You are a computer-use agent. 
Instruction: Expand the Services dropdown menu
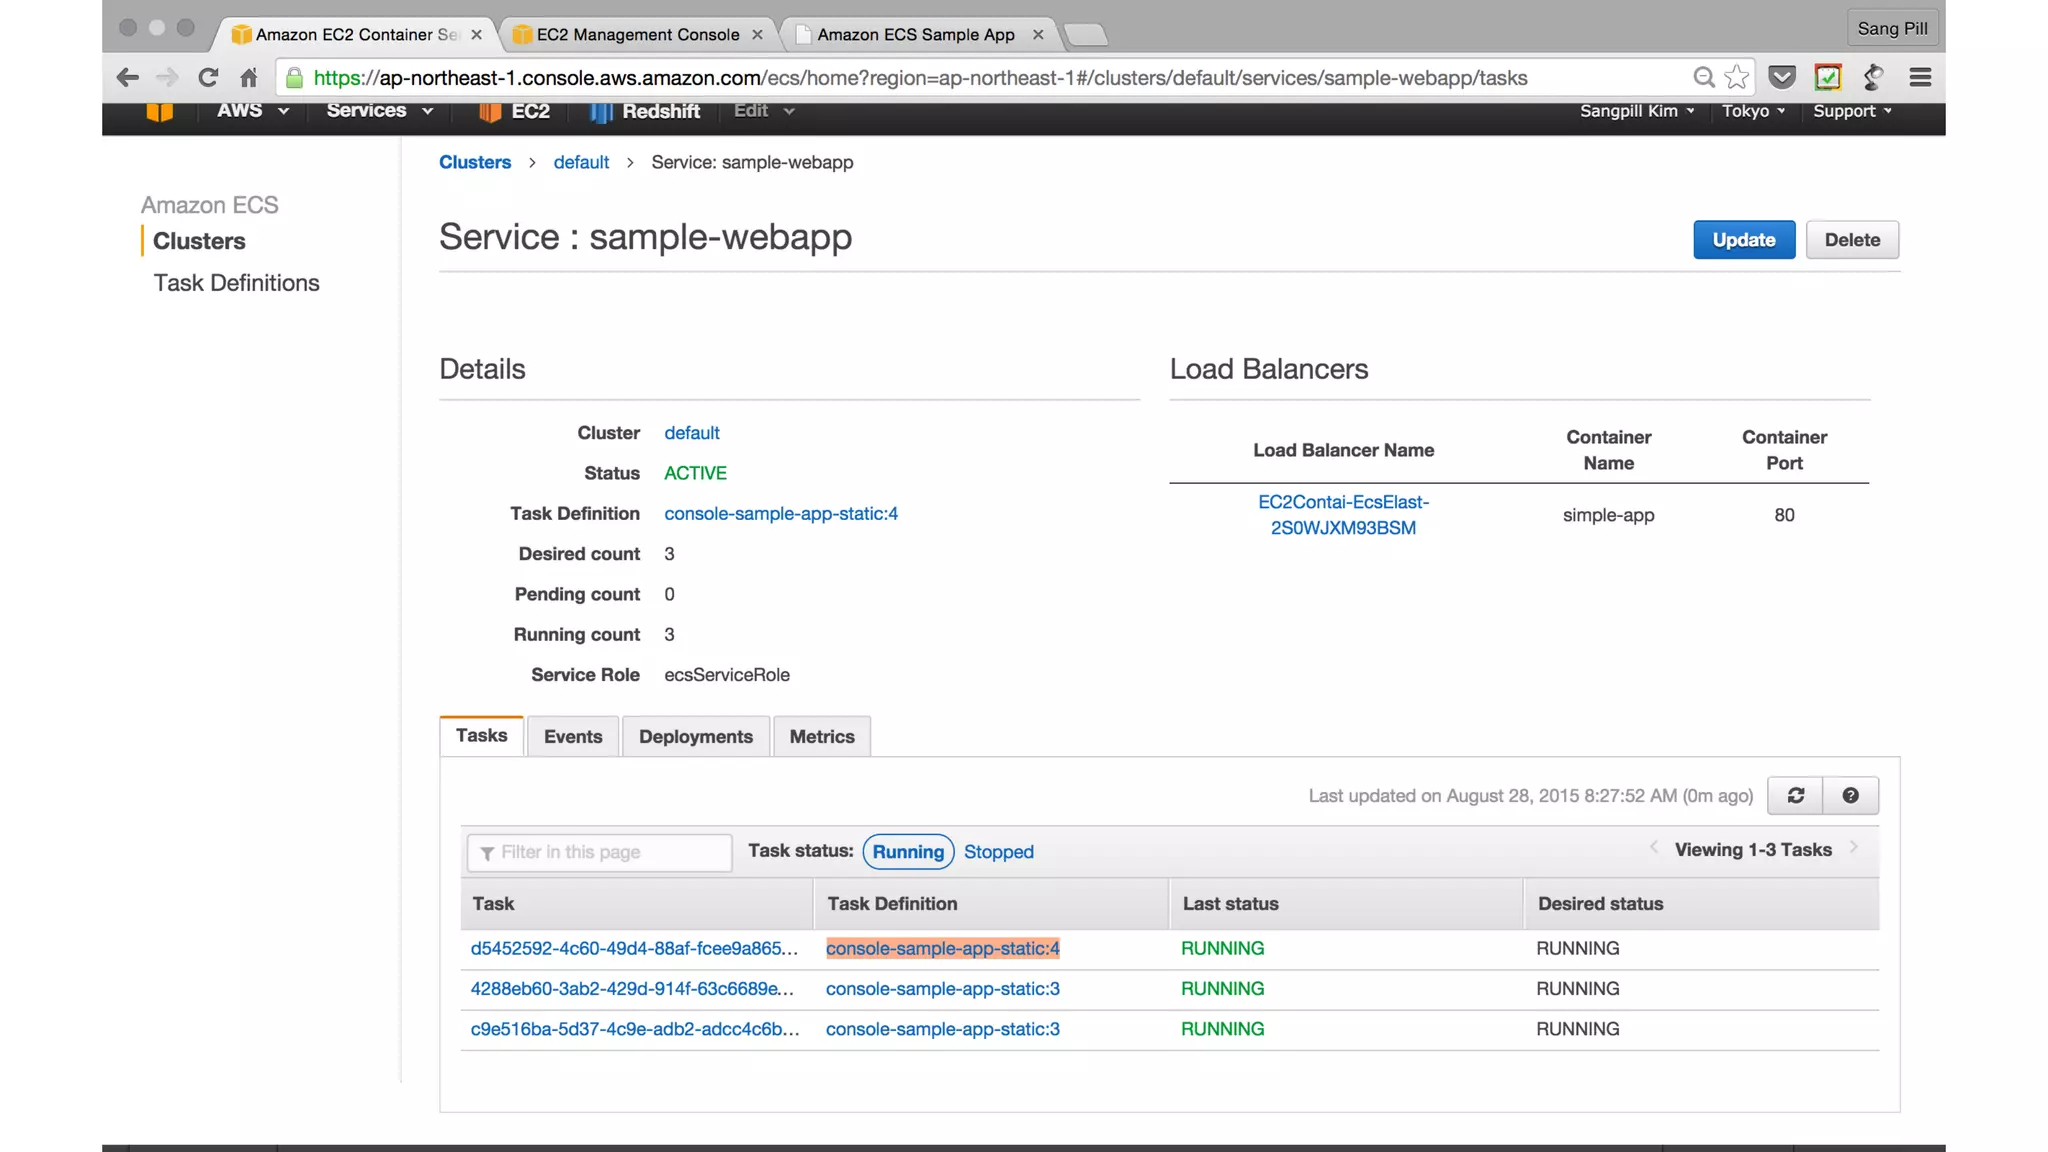[x=379, y=111]
